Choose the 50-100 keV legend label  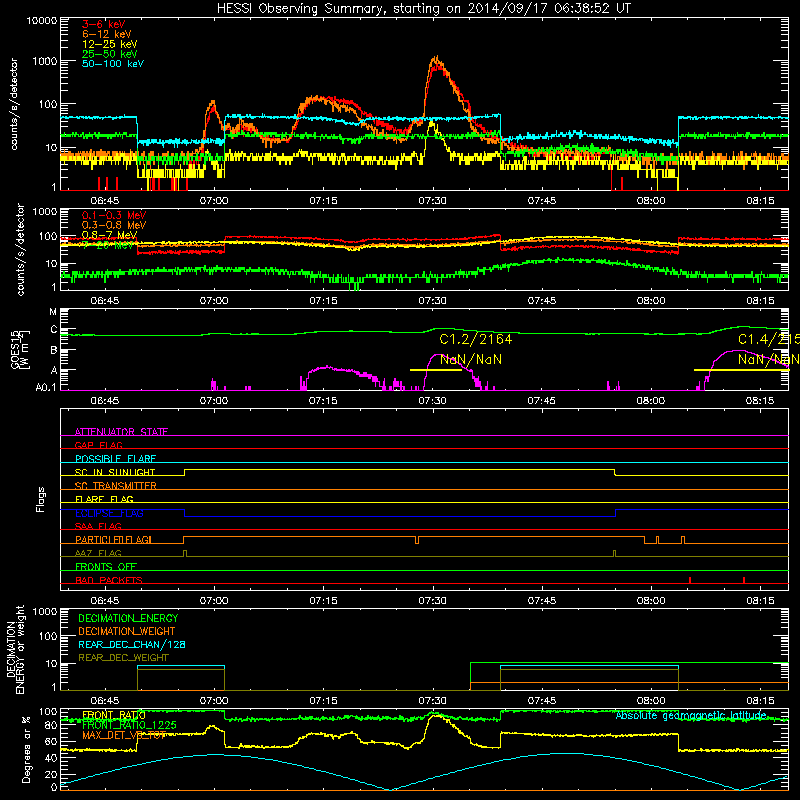[x=112, y=64]
